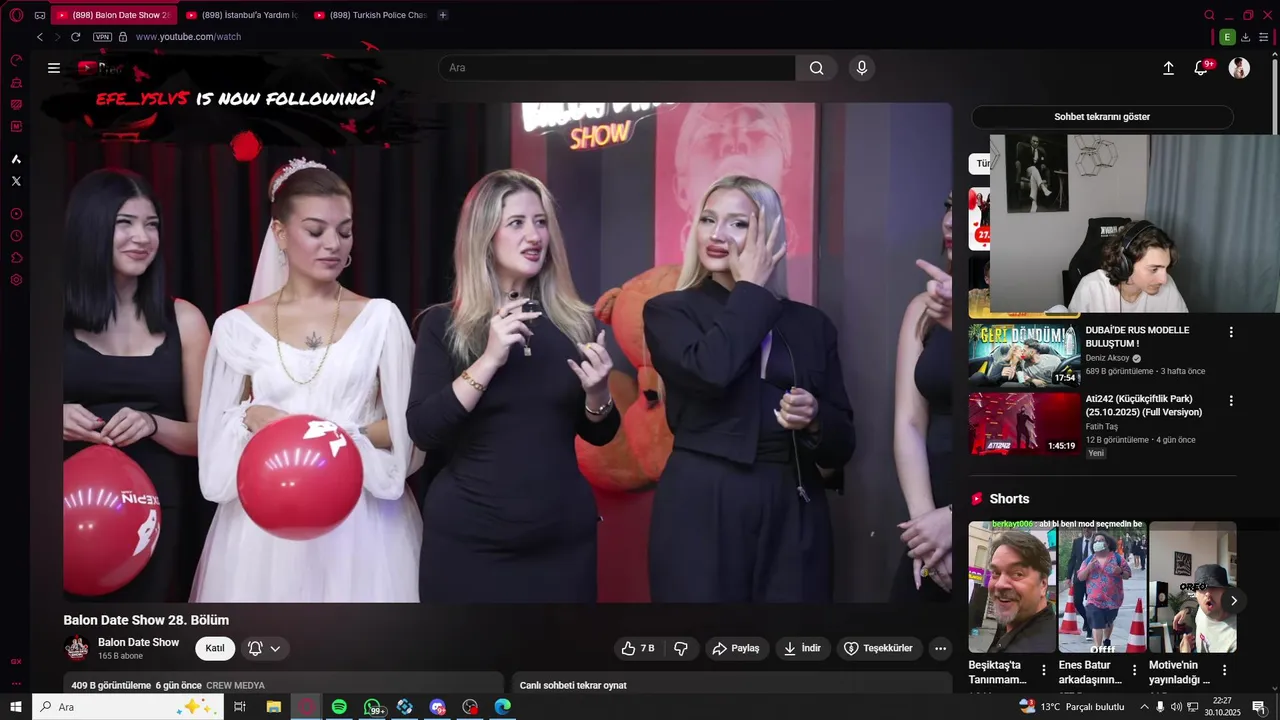1280x720 pixels.
Task: Play Beşiktaş'ta Tanınmam short
Action: (1012, 587)
